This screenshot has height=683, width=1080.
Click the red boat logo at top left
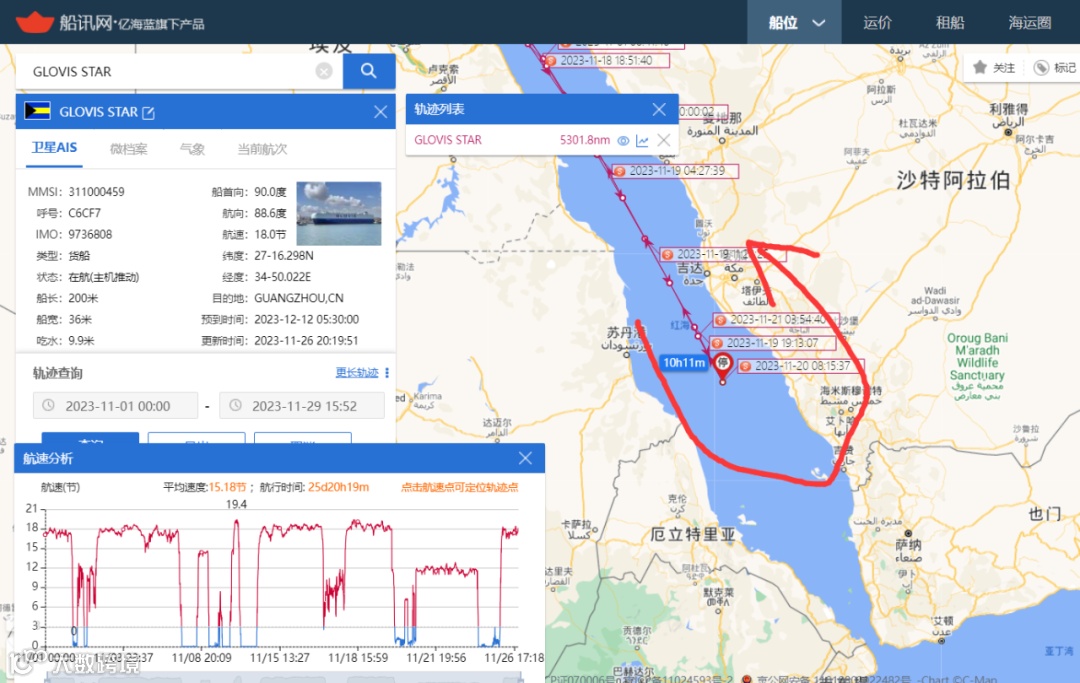[x=34, y=22]
